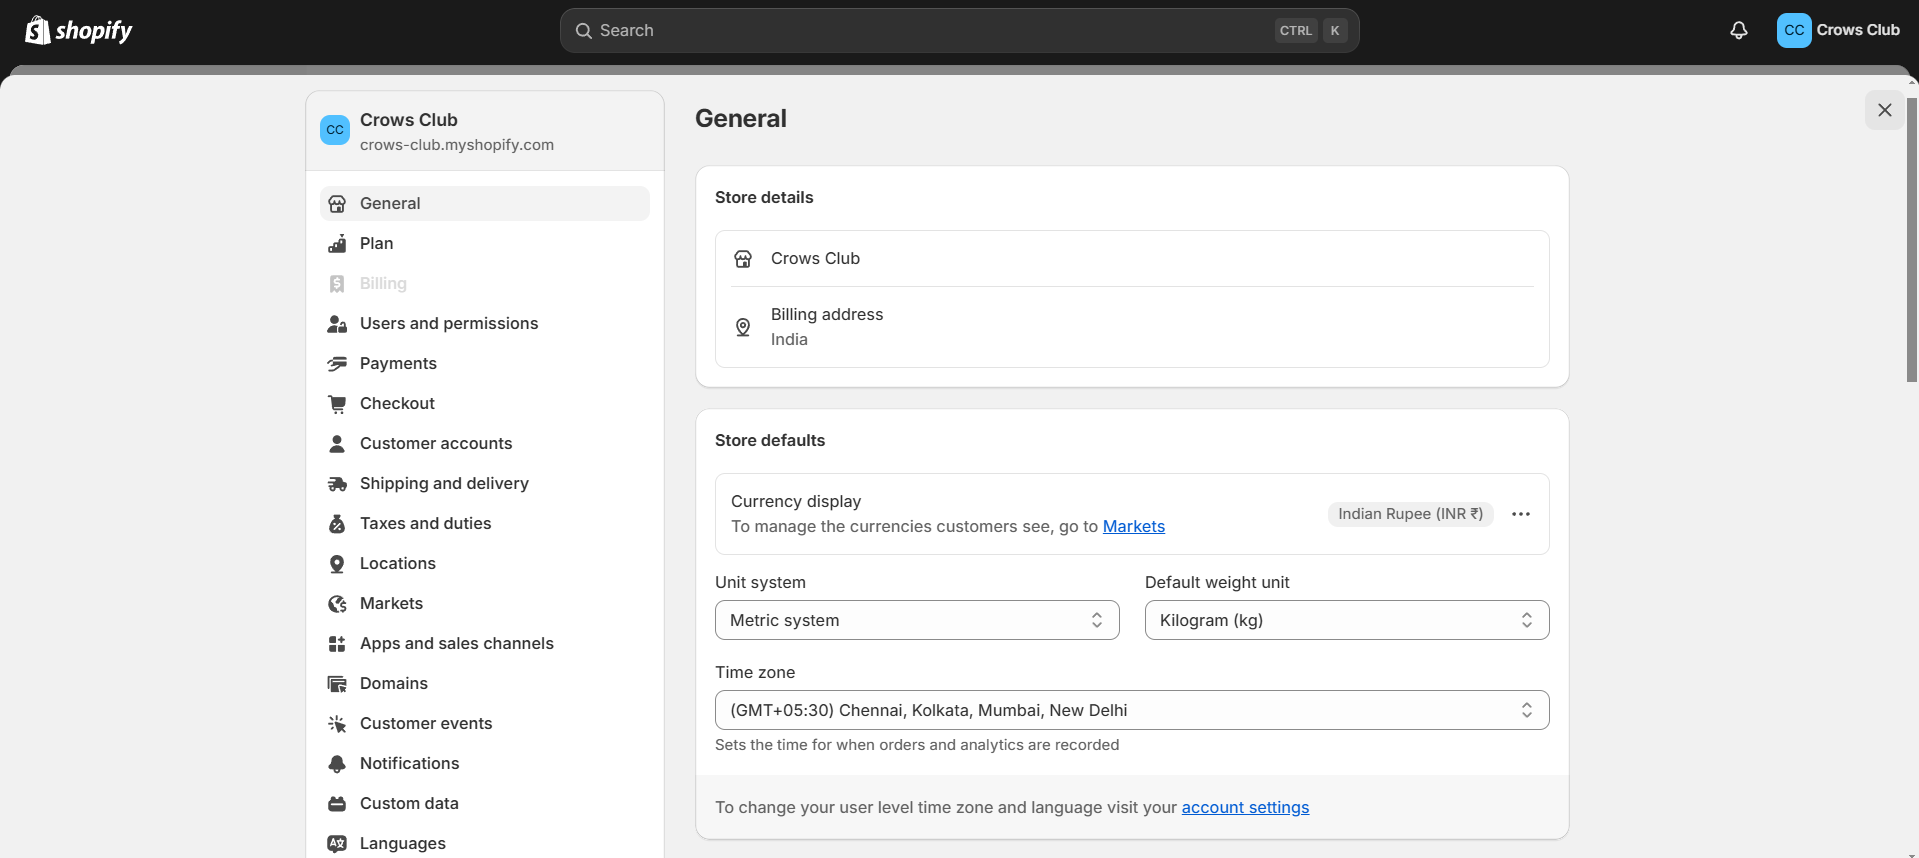The width and height of the screenshot is (1919, 858).
Task: Click the billing address location icon
Action: point(743,327)
